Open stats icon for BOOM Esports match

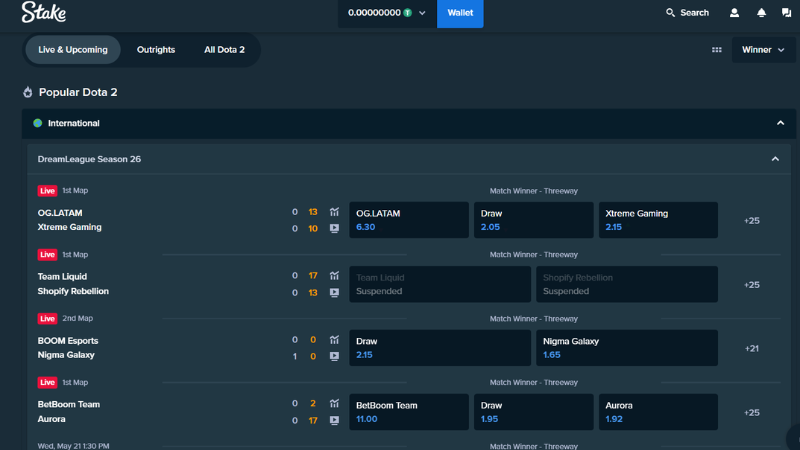334,340
